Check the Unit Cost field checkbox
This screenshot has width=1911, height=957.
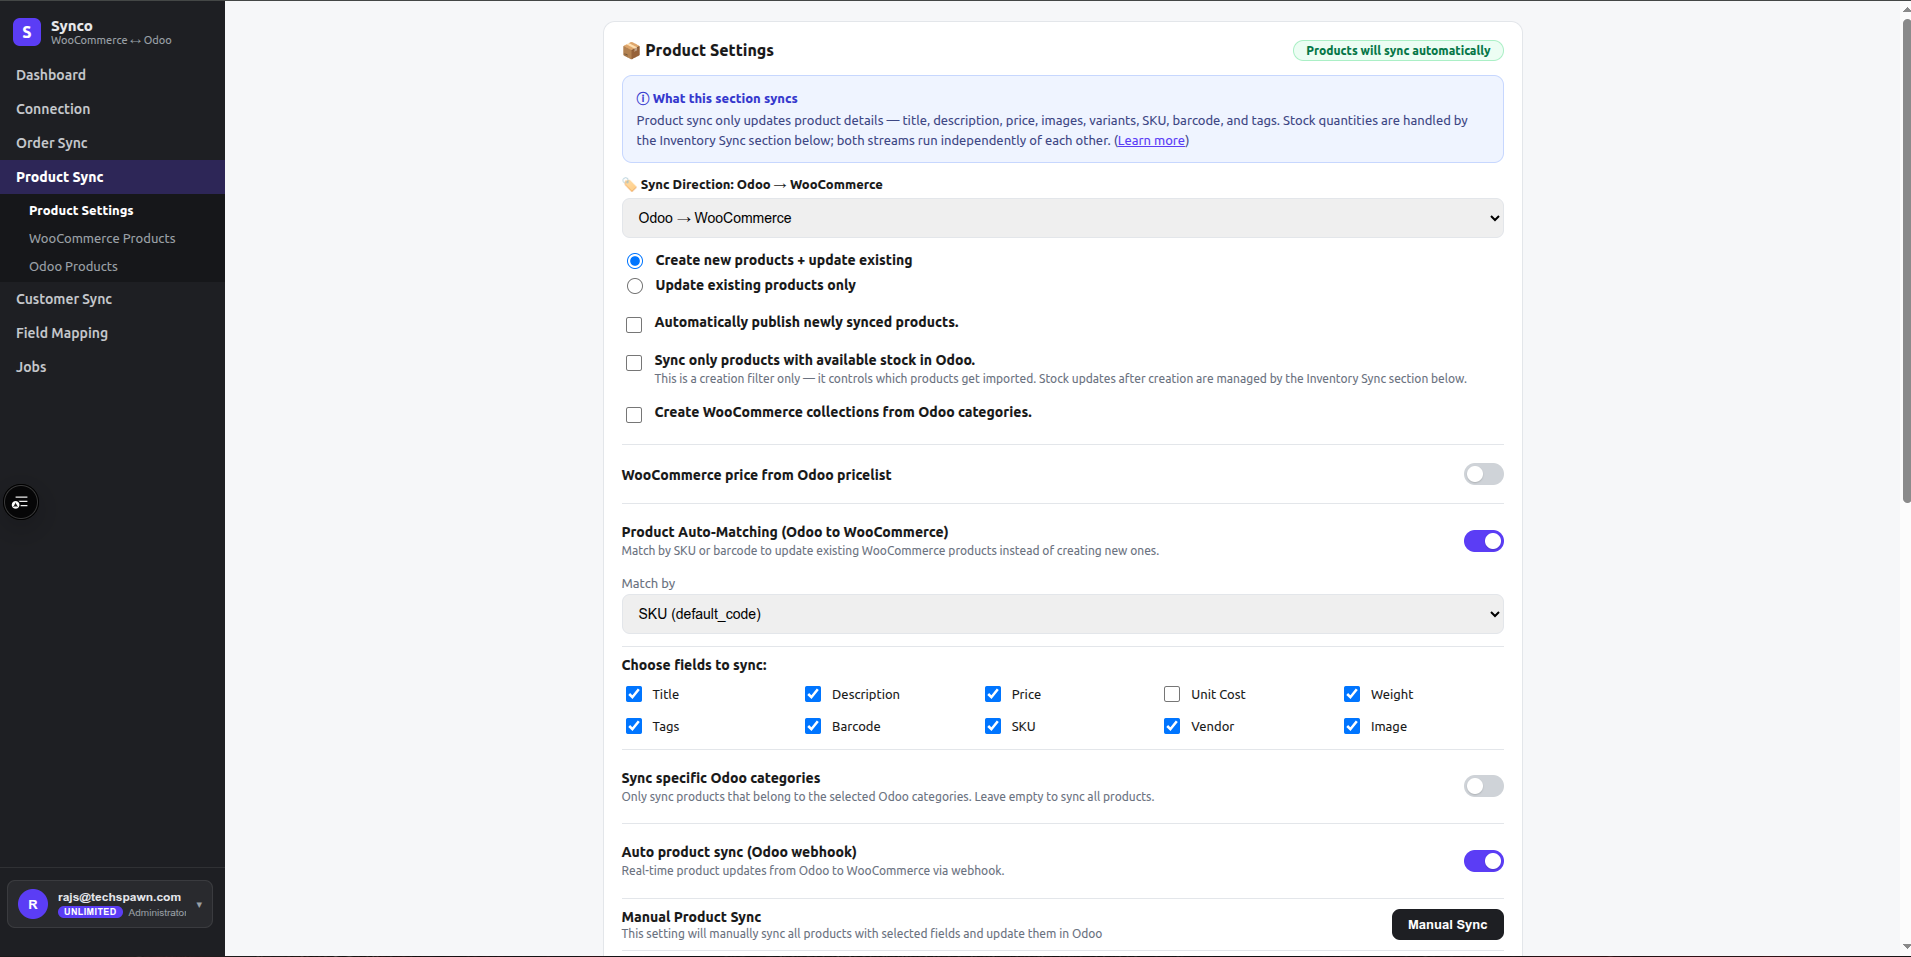tap(1172, 694)
